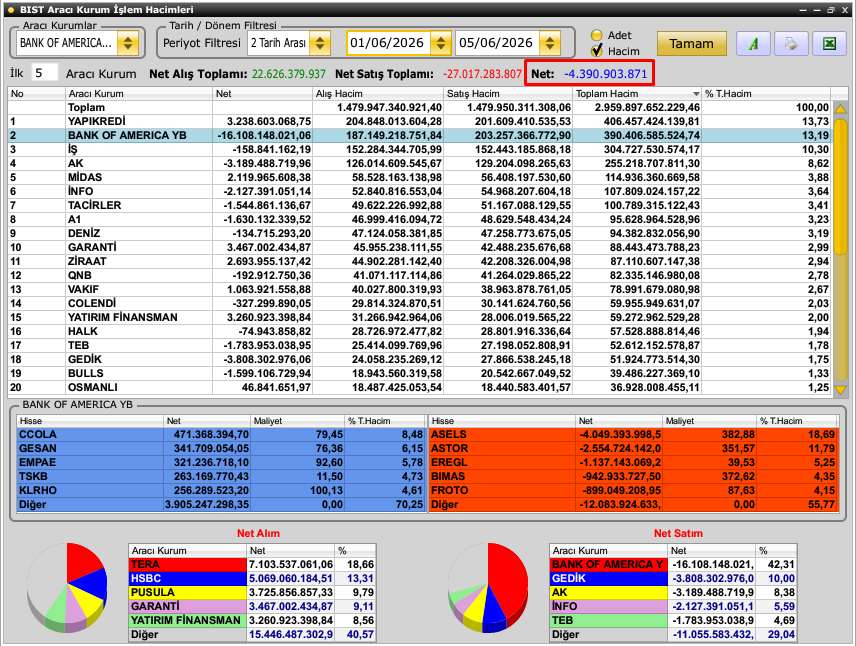The image size is (856, 646).
Task: Click the CCOLA stock in buy list
Action: click(221, 435)
